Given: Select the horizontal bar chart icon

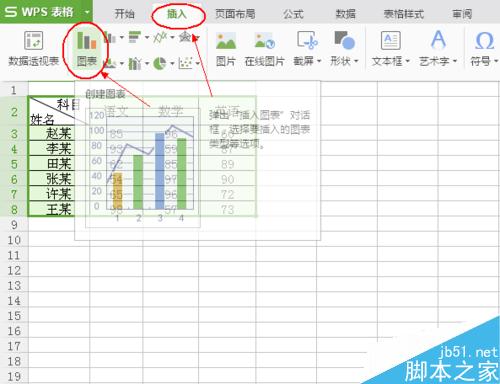Looking at the screenshot, I should 135,37.
